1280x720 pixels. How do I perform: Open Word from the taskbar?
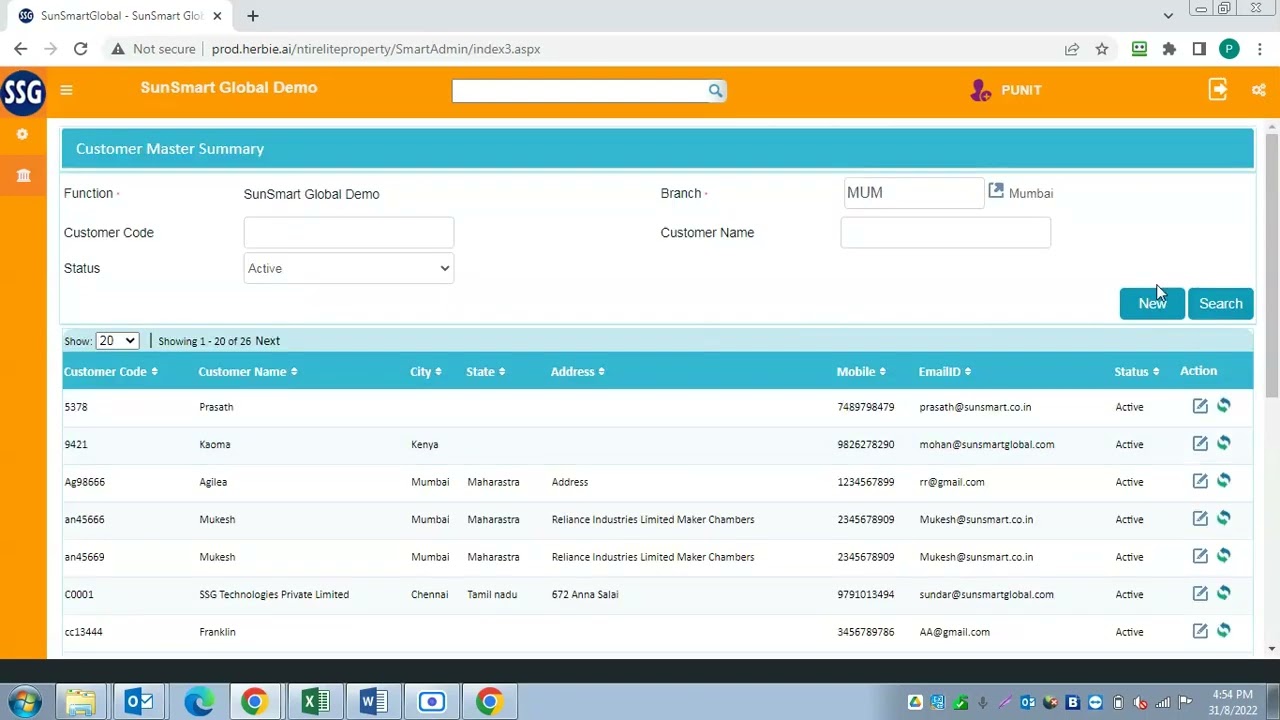[x=373, y=701]
